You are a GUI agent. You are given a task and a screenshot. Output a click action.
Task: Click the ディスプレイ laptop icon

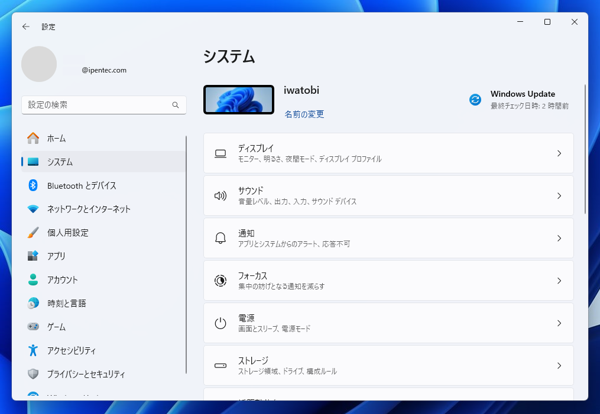tap(220, 153)
